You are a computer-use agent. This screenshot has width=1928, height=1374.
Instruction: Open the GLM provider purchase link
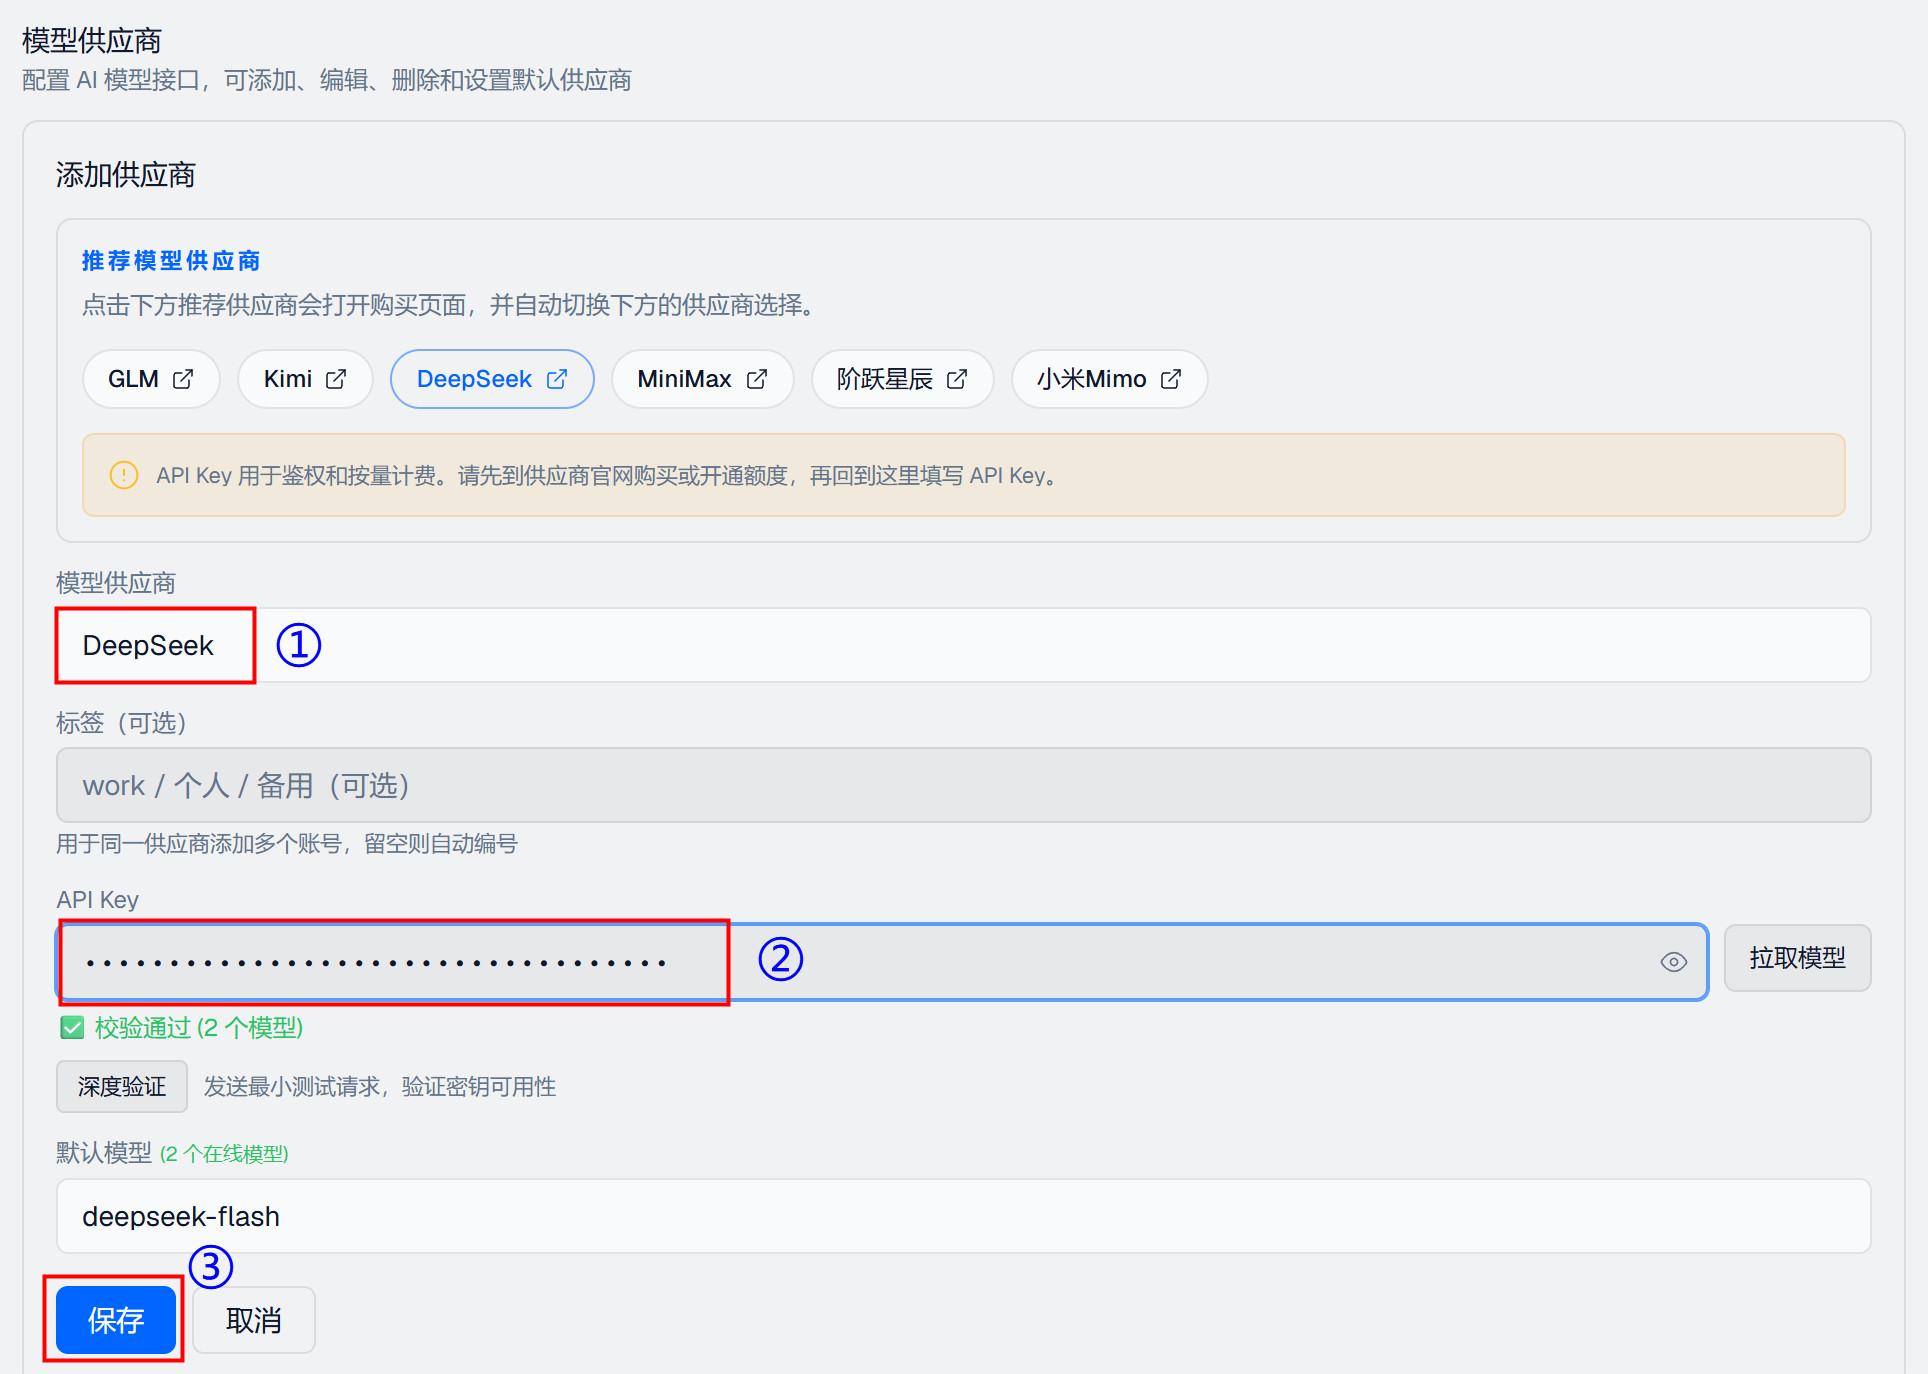pyautogui.click(x=151, y=379)
